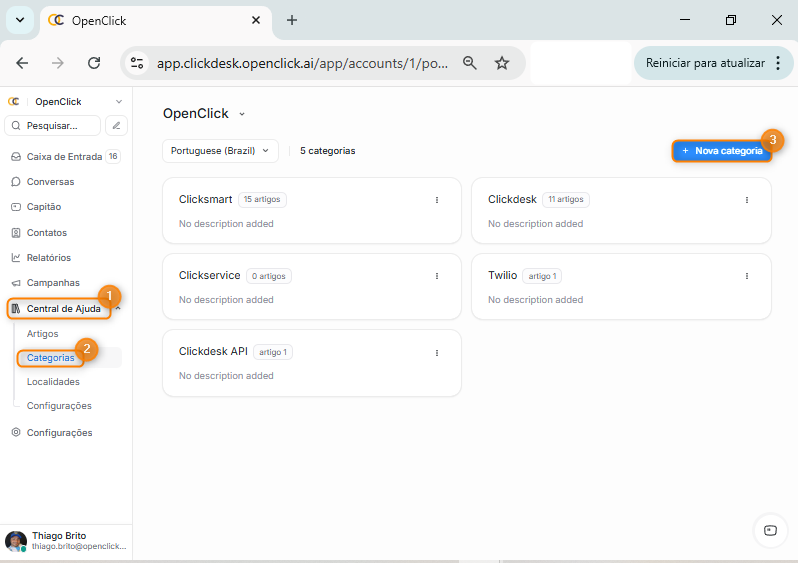The height and width of the screenshot is (563, 798).
Task: Select Artigos under Central de Ajuda
Action: (43, 334)
